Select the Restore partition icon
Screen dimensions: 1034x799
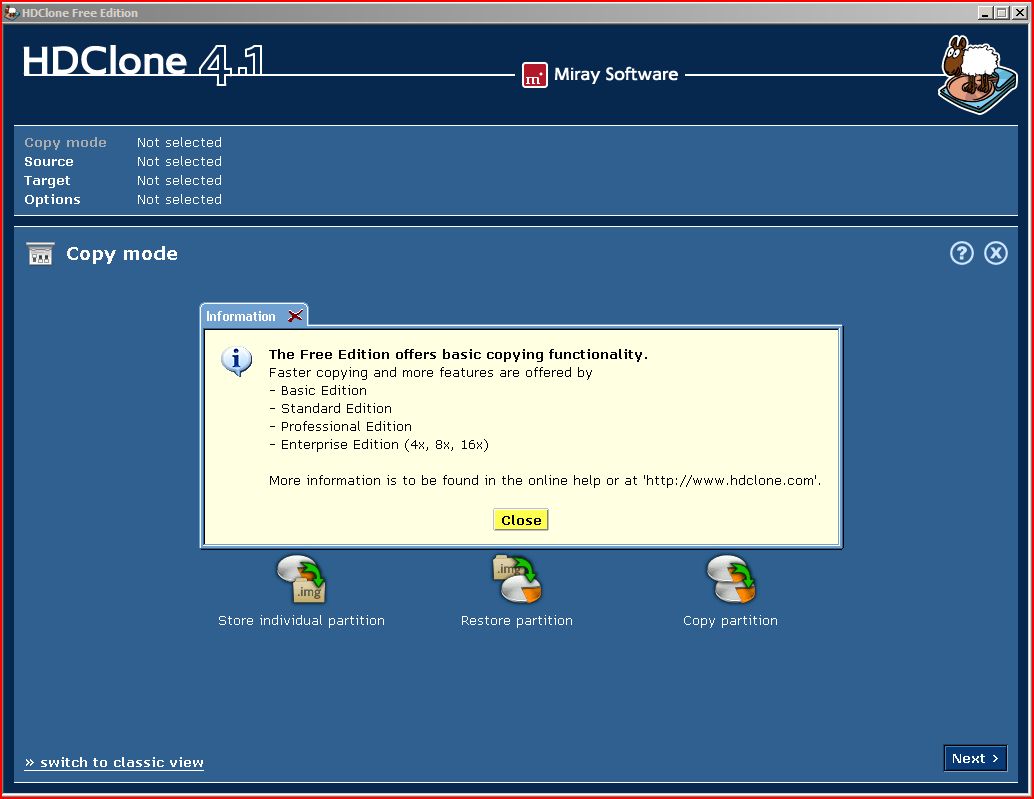(x=517, y=579)
